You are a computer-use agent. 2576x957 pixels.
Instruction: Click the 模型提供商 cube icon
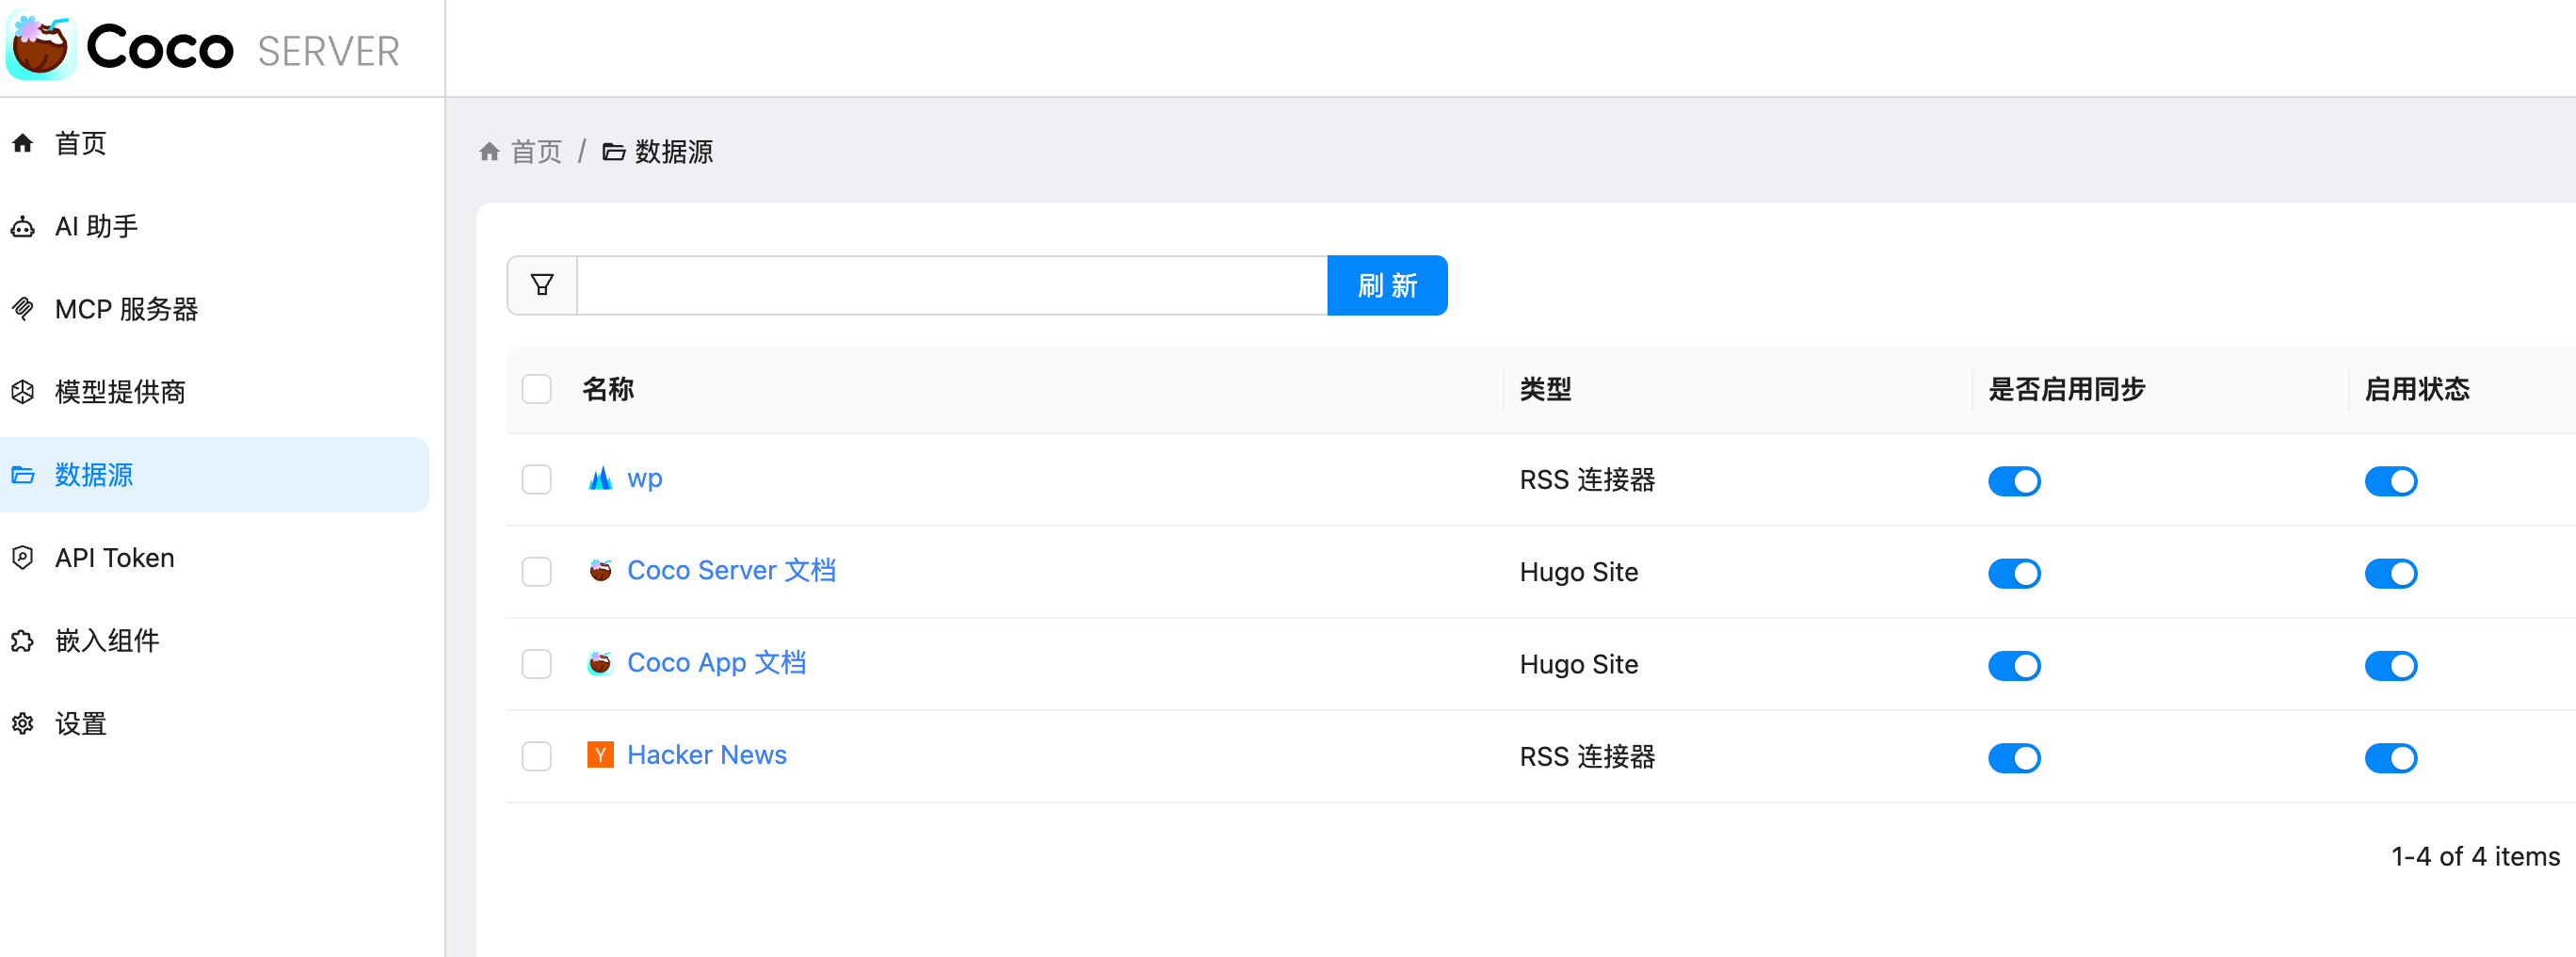23,392
